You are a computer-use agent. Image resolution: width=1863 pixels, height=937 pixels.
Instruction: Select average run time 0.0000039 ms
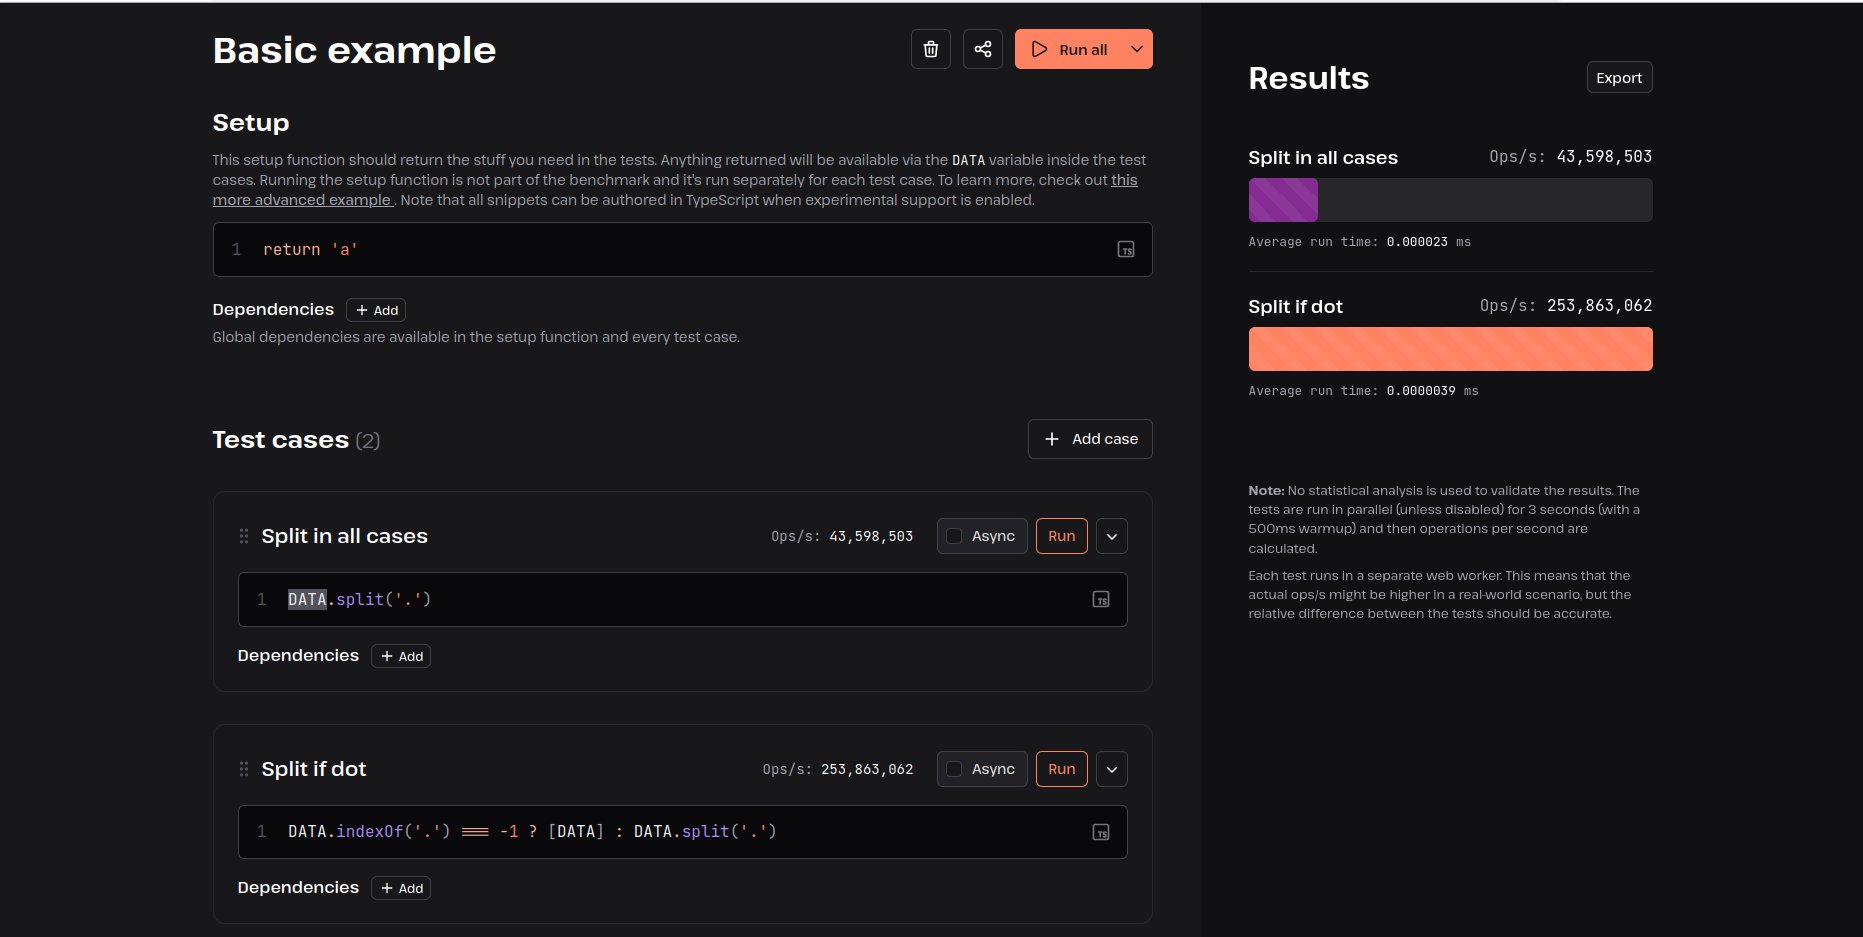point(1432,391)
